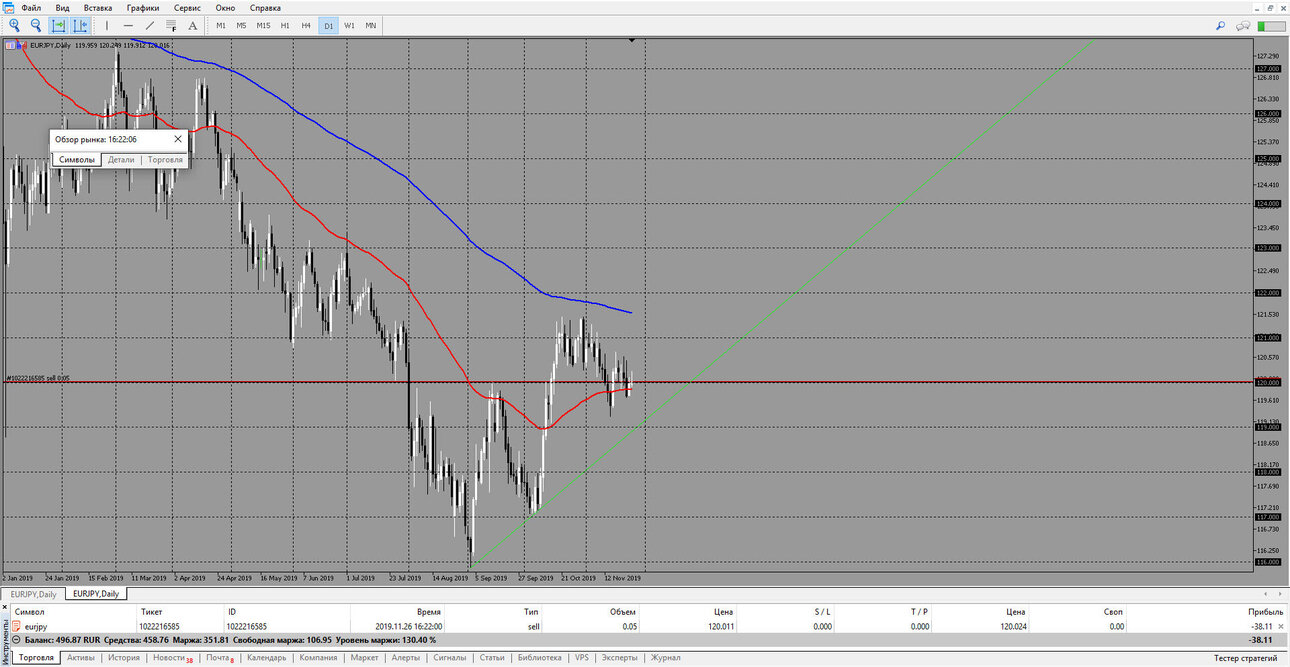Image resolution: width=1290 pixels, height=667 pixels.
Task: Open the Маркет toolbox tab
Action: click(x=365, y=658)
